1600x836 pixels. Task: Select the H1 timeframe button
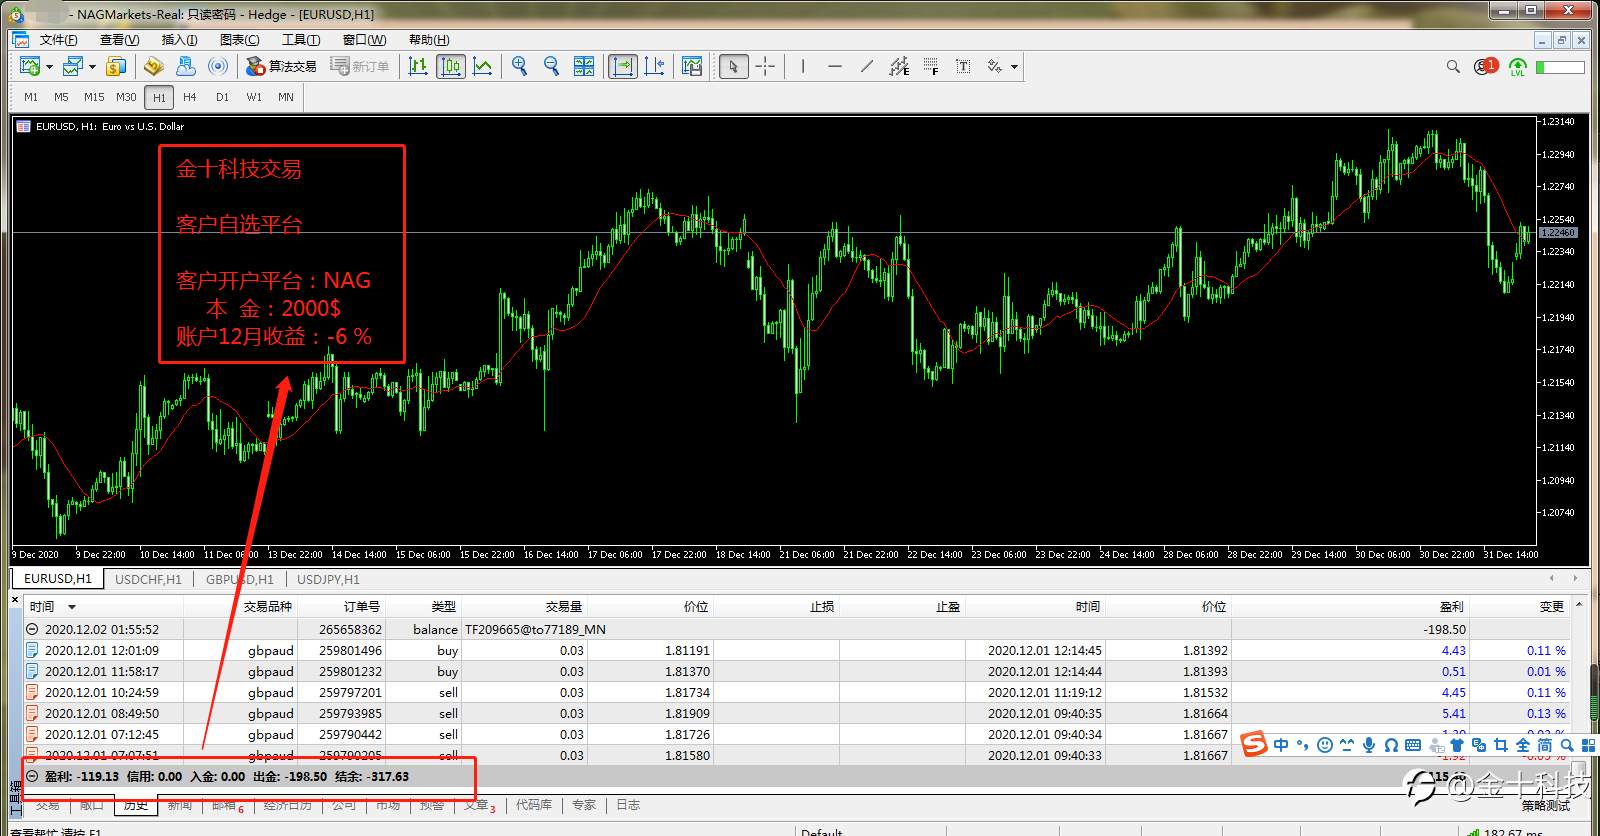(x=159, y=97)
